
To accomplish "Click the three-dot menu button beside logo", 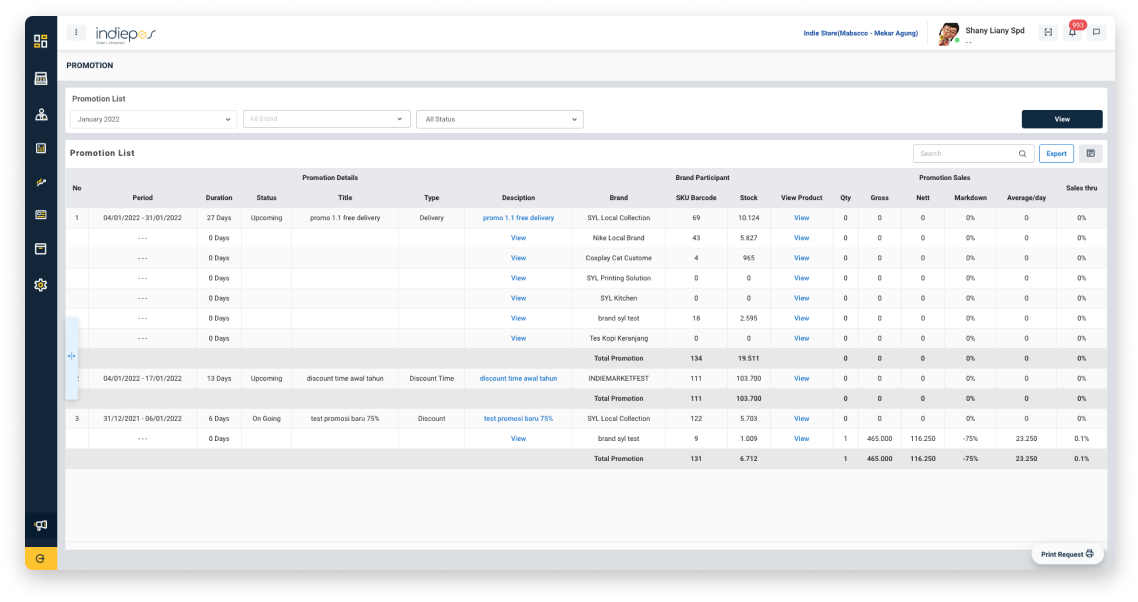I will pyautogui.click(x=75, y=33).
